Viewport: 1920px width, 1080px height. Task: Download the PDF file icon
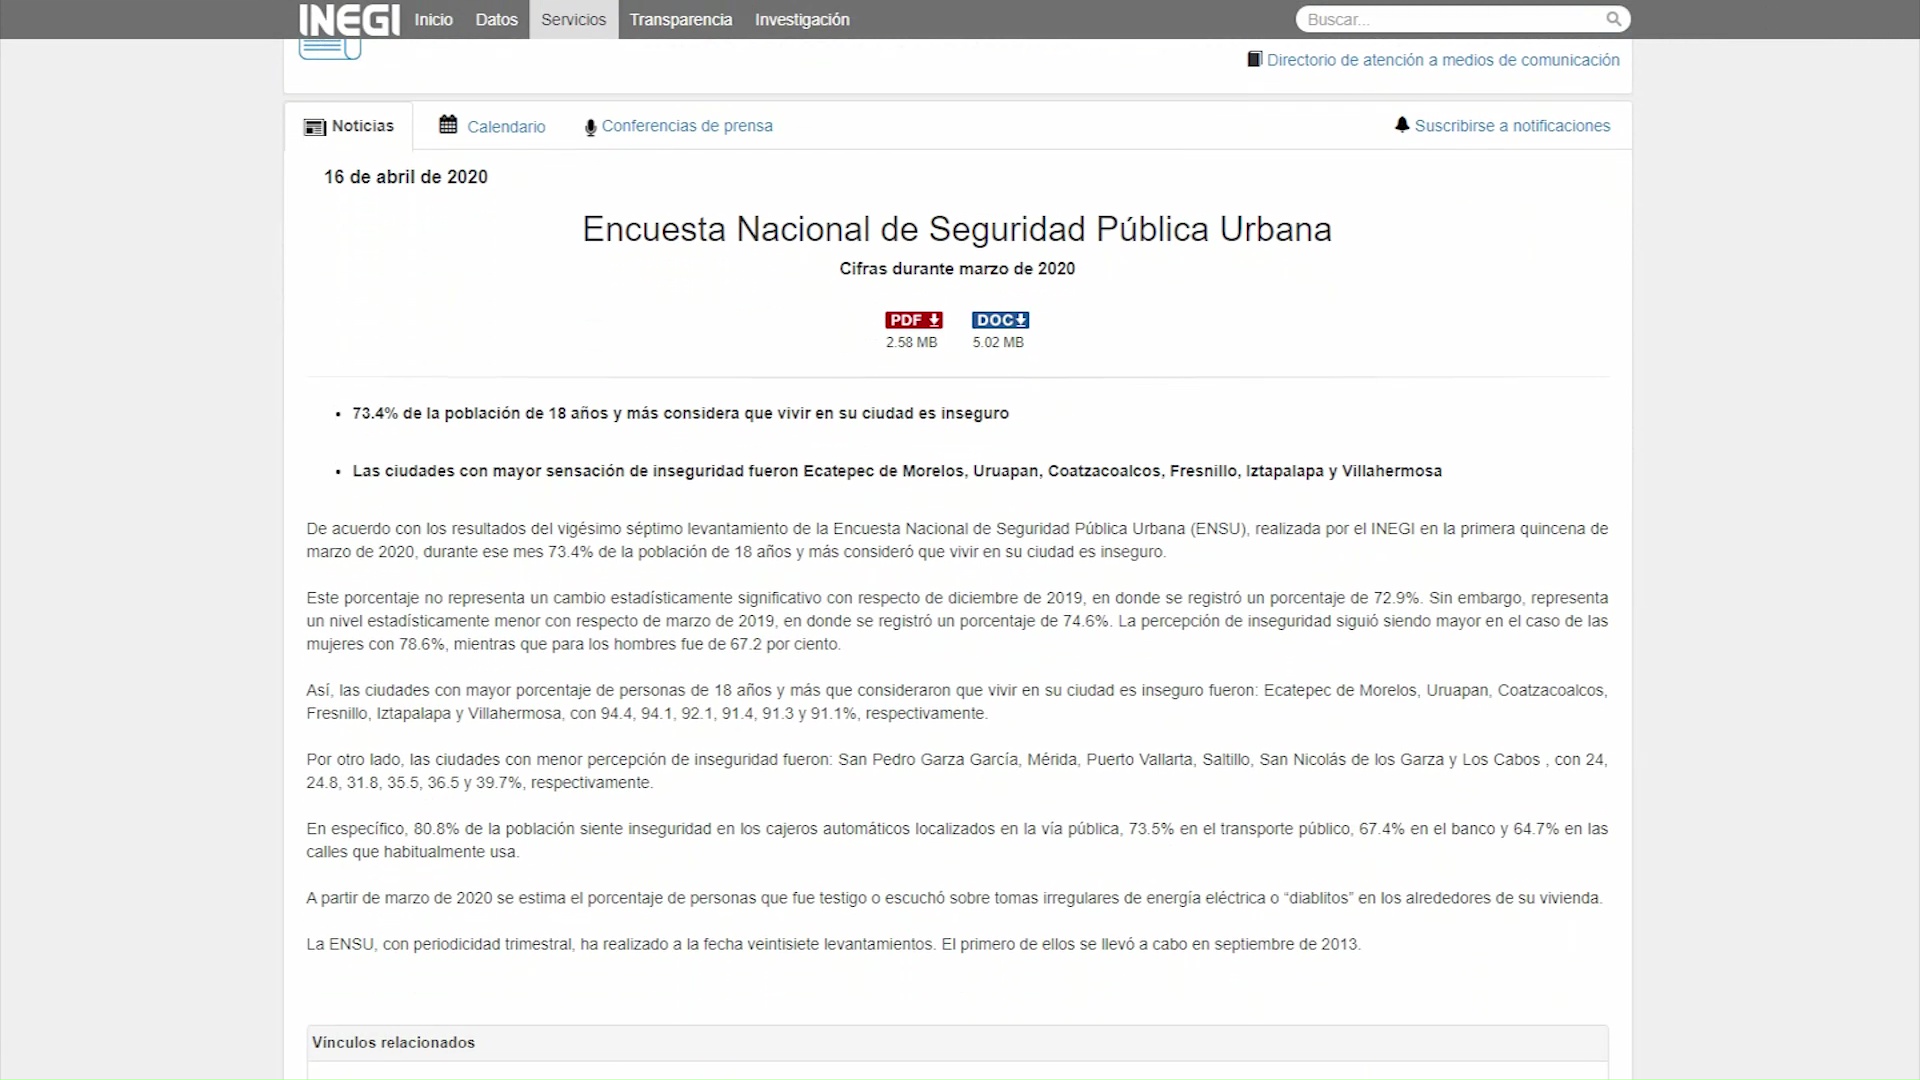[x=913, y=320]
